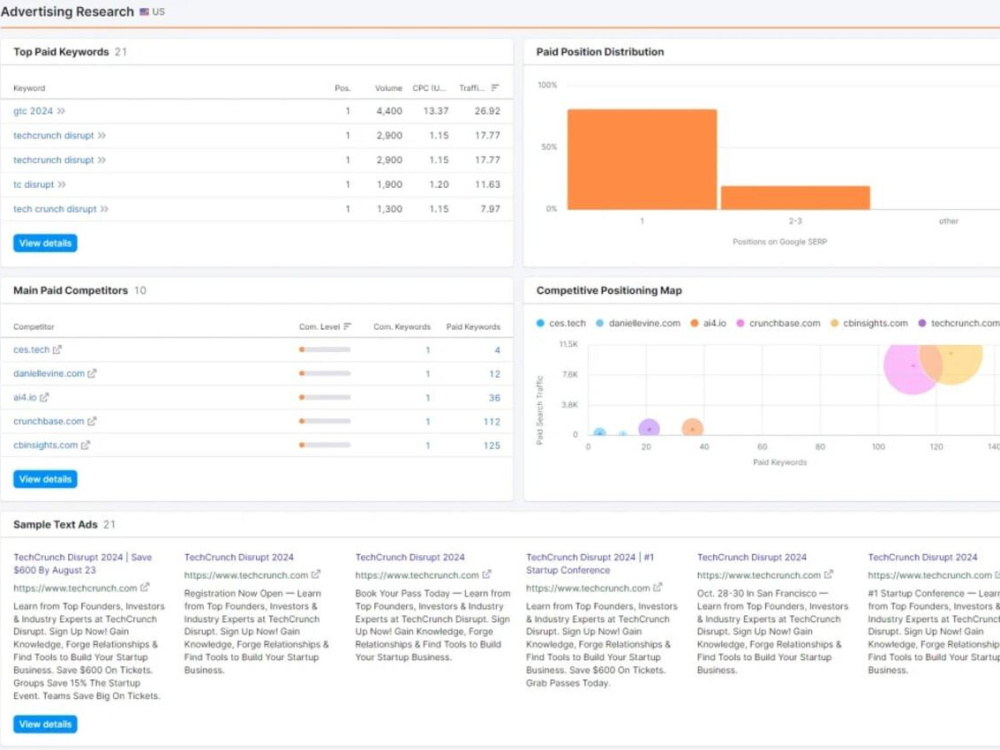Viewport: 1000px width, 750px height.
Task: Click the US flag icon in header
Action: [x=144, y=11]
